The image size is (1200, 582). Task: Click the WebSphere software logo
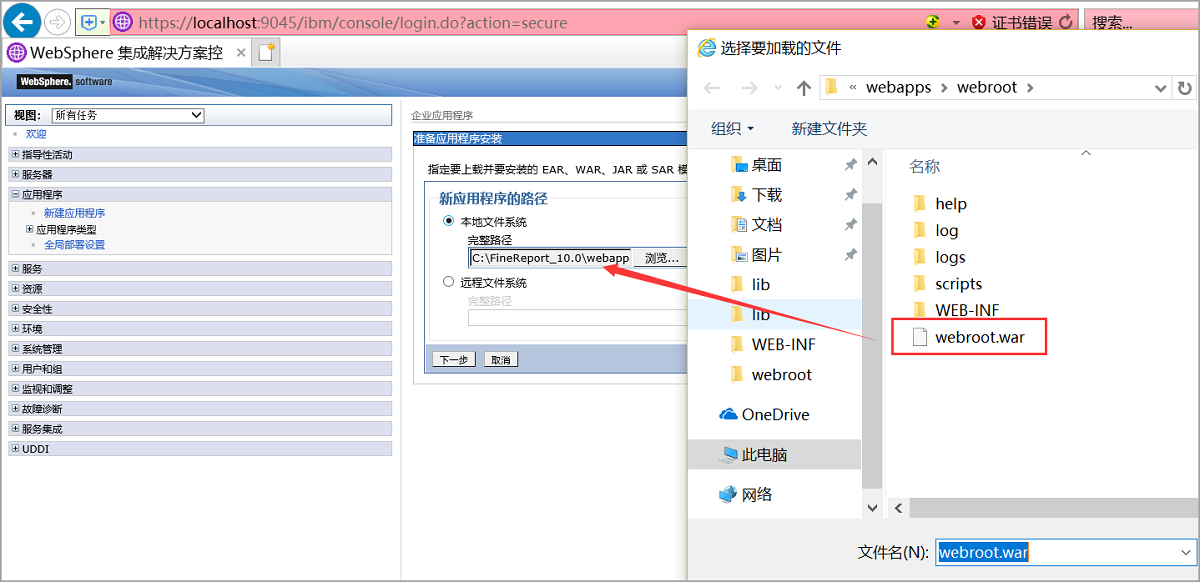64,82
